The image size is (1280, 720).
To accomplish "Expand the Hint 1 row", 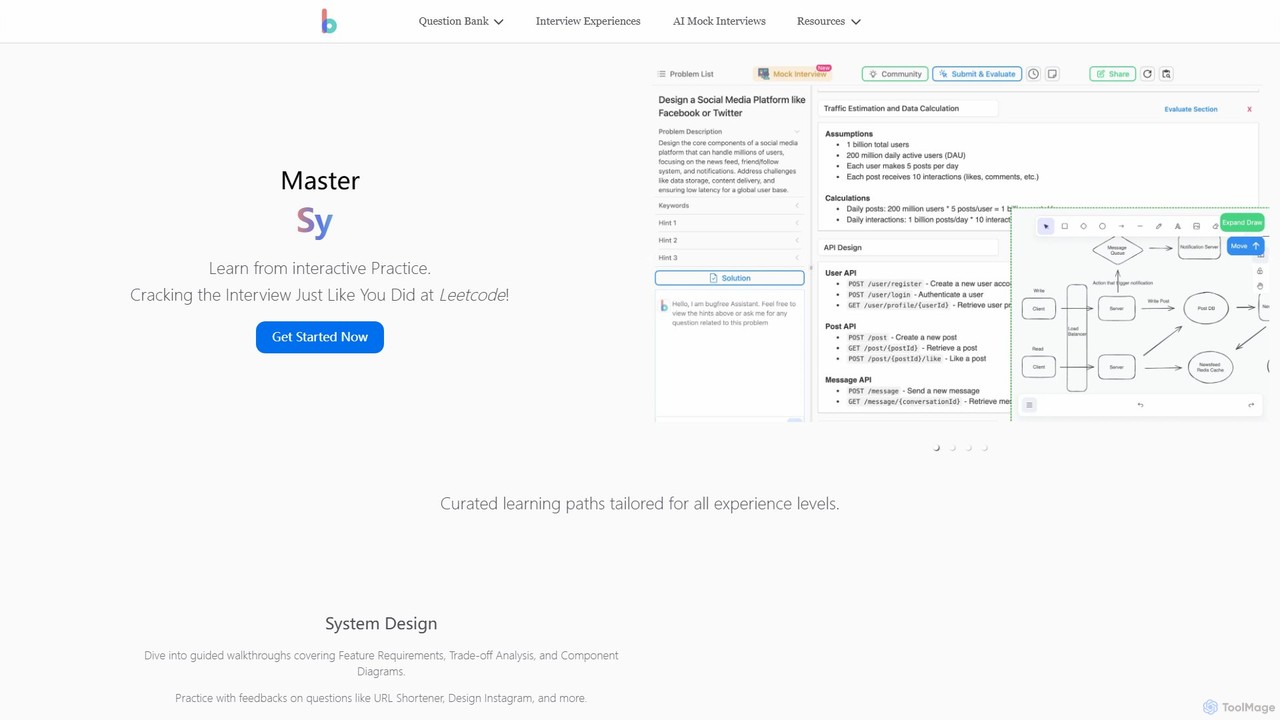I will click(x=729, y=223).
